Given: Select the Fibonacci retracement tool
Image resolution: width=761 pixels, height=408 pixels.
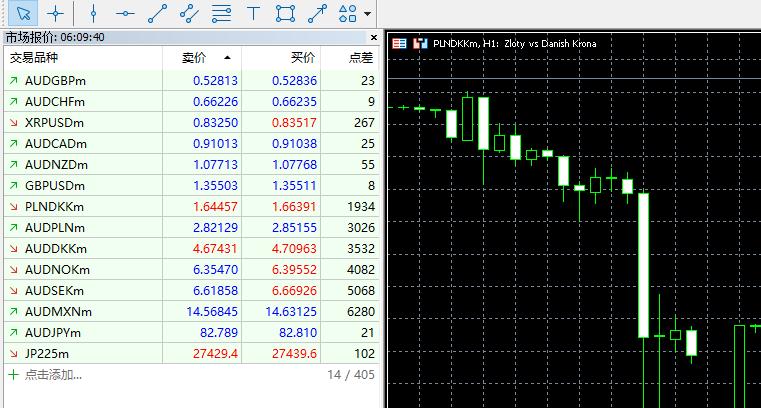Looking at the screenshot, I should [221, 13].
